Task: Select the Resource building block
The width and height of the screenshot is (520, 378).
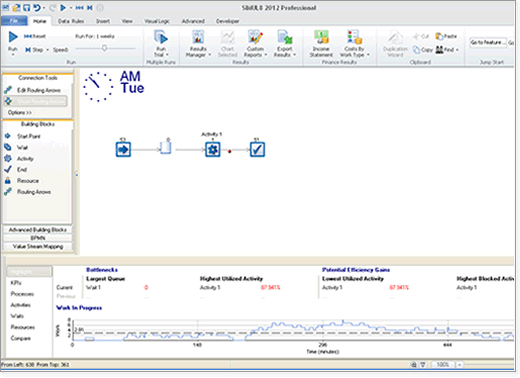Action: click(22, 181)
